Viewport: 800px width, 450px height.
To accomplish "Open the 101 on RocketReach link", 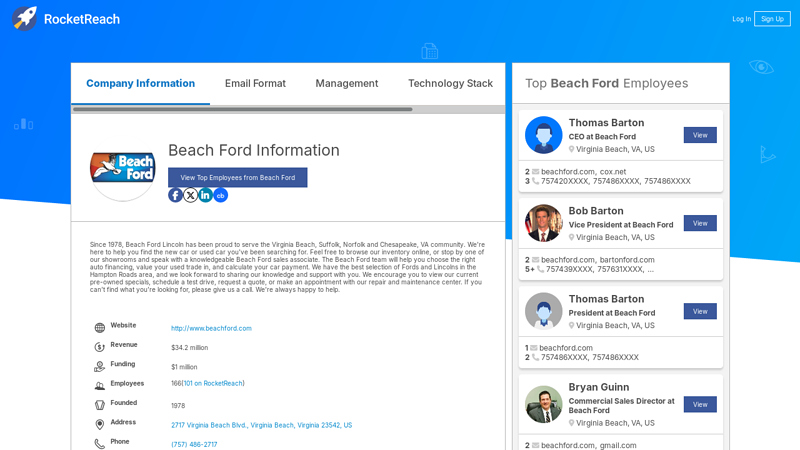I will 213,383.
